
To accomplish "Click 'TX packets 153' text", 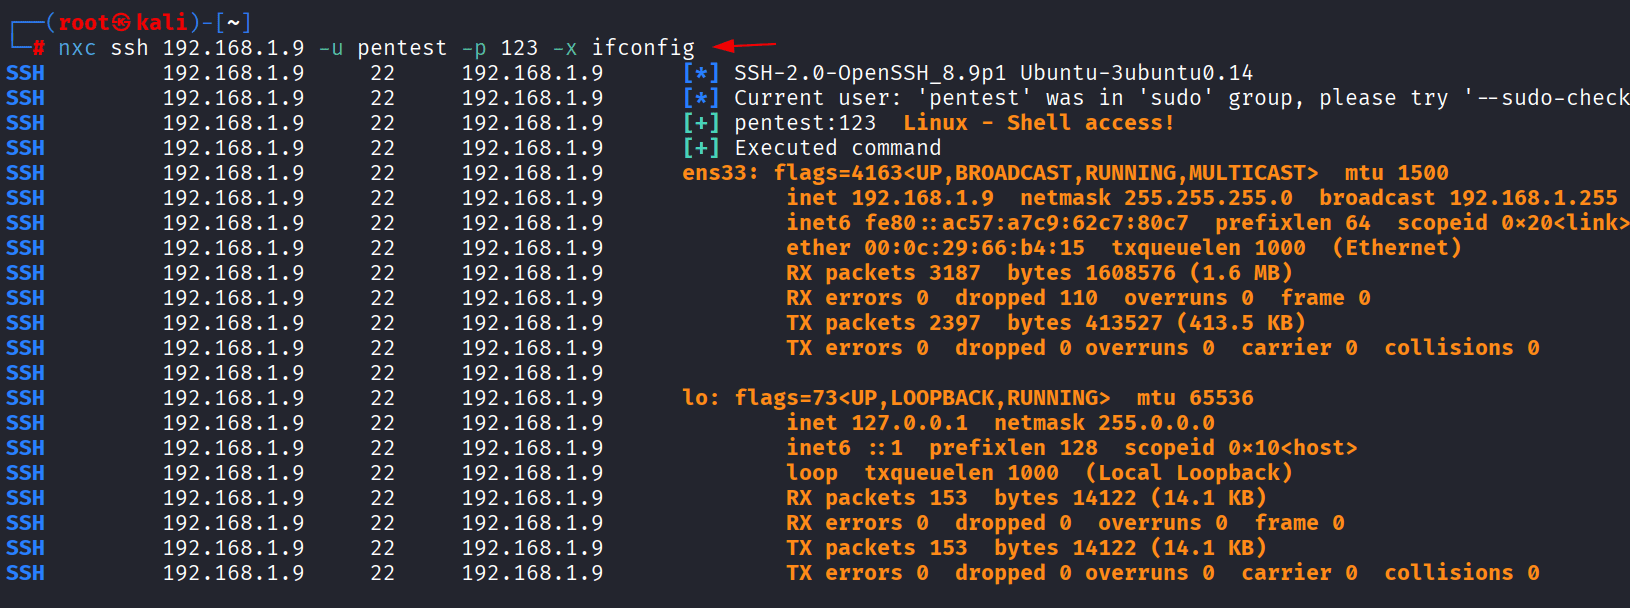I will pos(877,548).
